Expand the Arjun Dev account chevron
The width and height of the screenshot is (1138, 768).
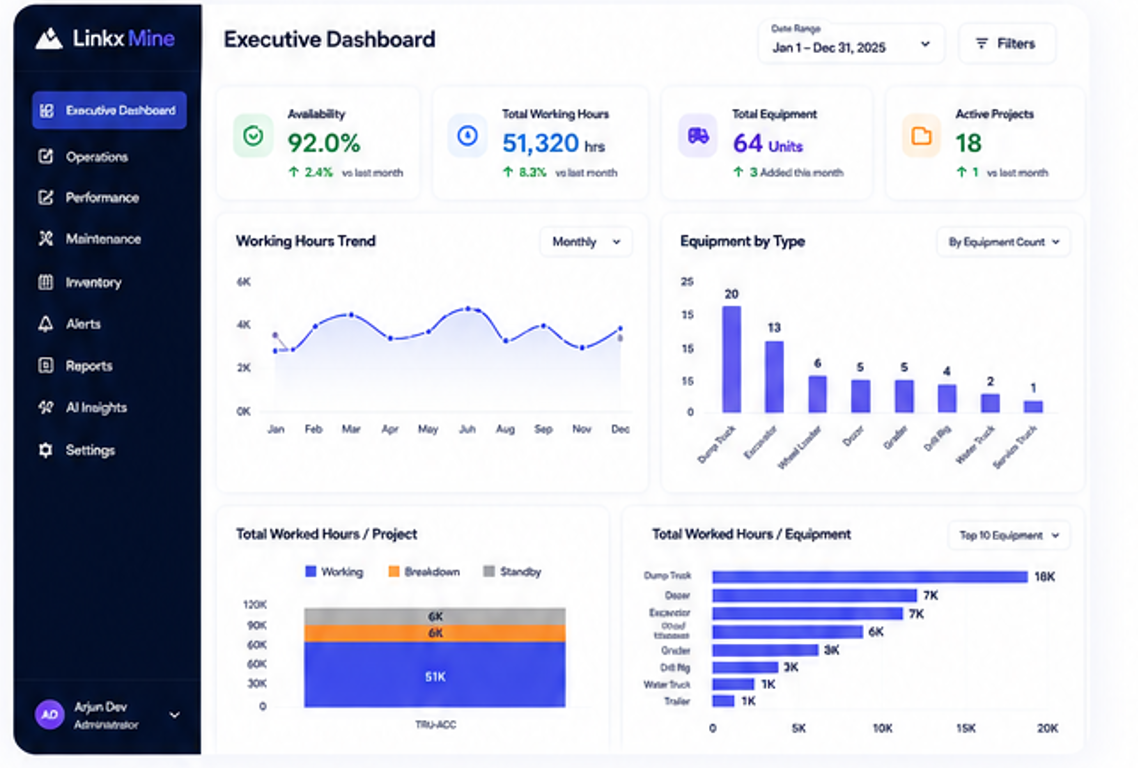pyautogui.click(x=174, y=715)
